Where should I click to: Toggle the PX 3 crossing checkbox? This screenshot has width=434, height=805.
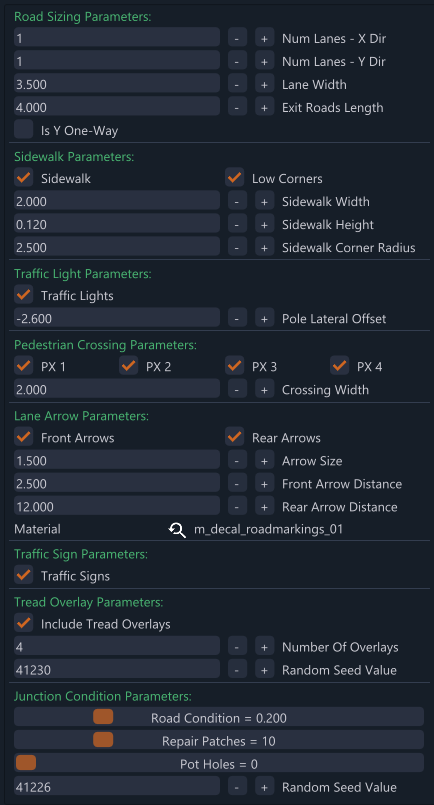(235, 366)
